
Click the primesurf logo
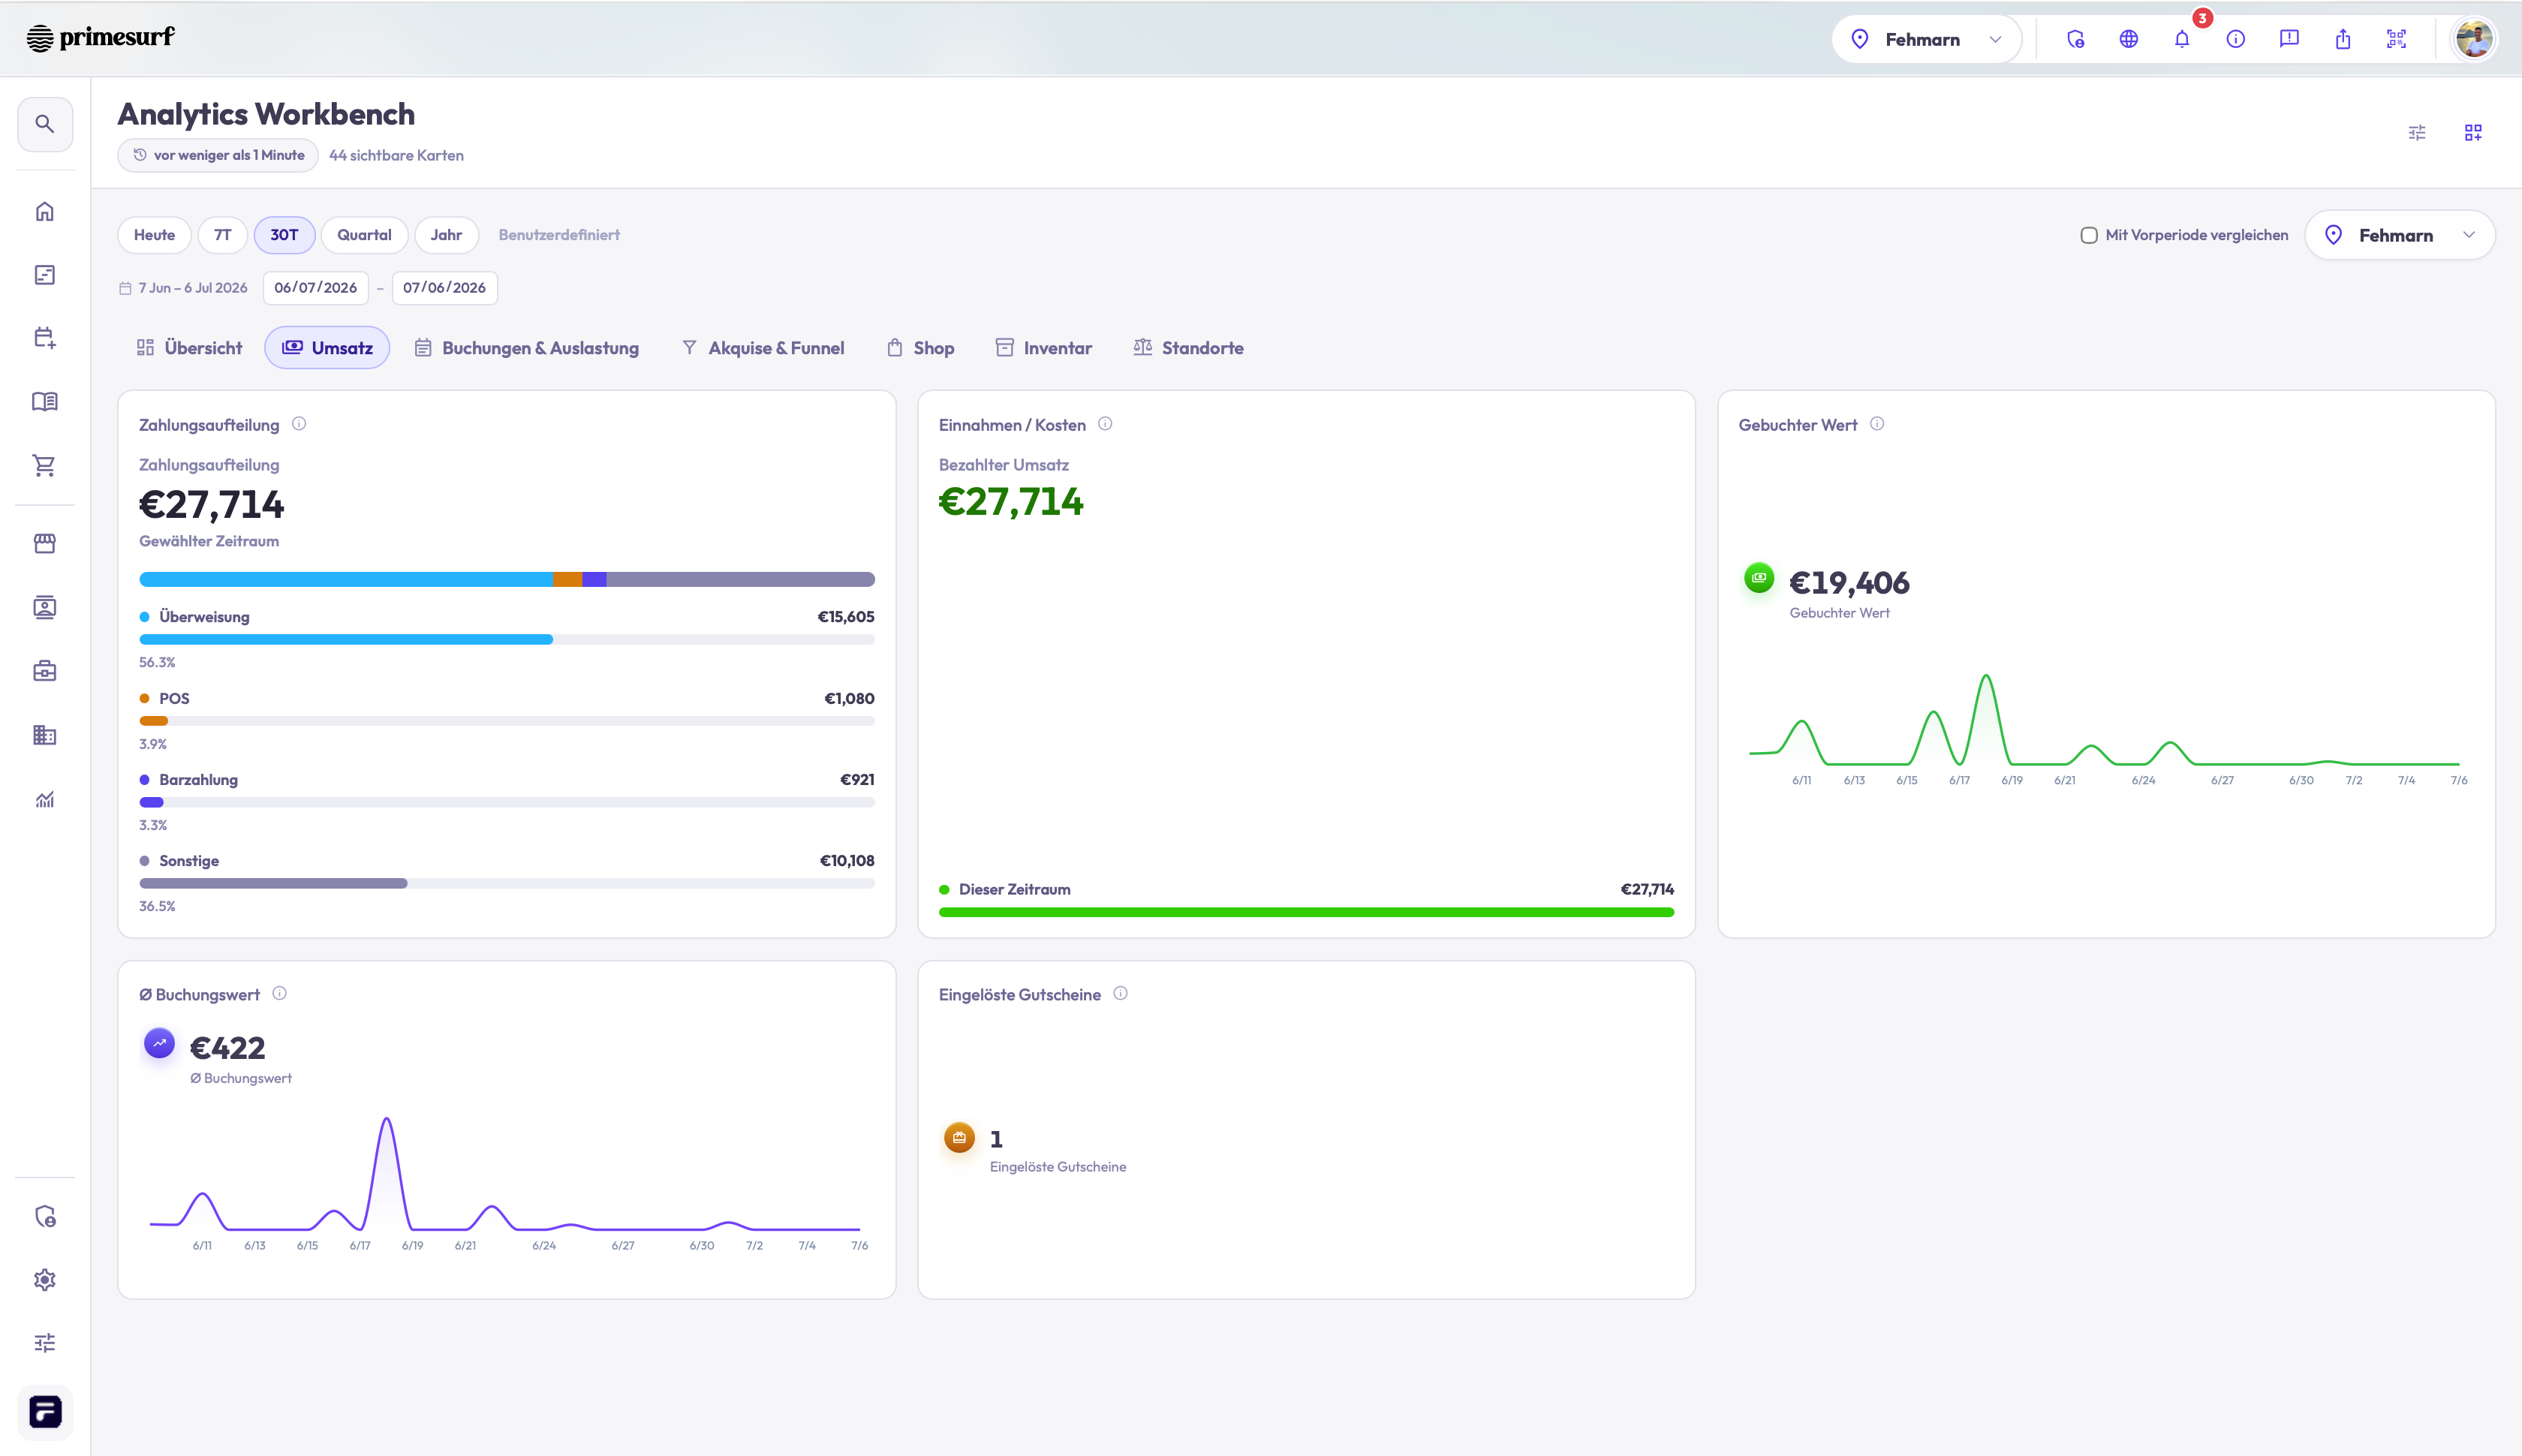click(x=100, y=38)
